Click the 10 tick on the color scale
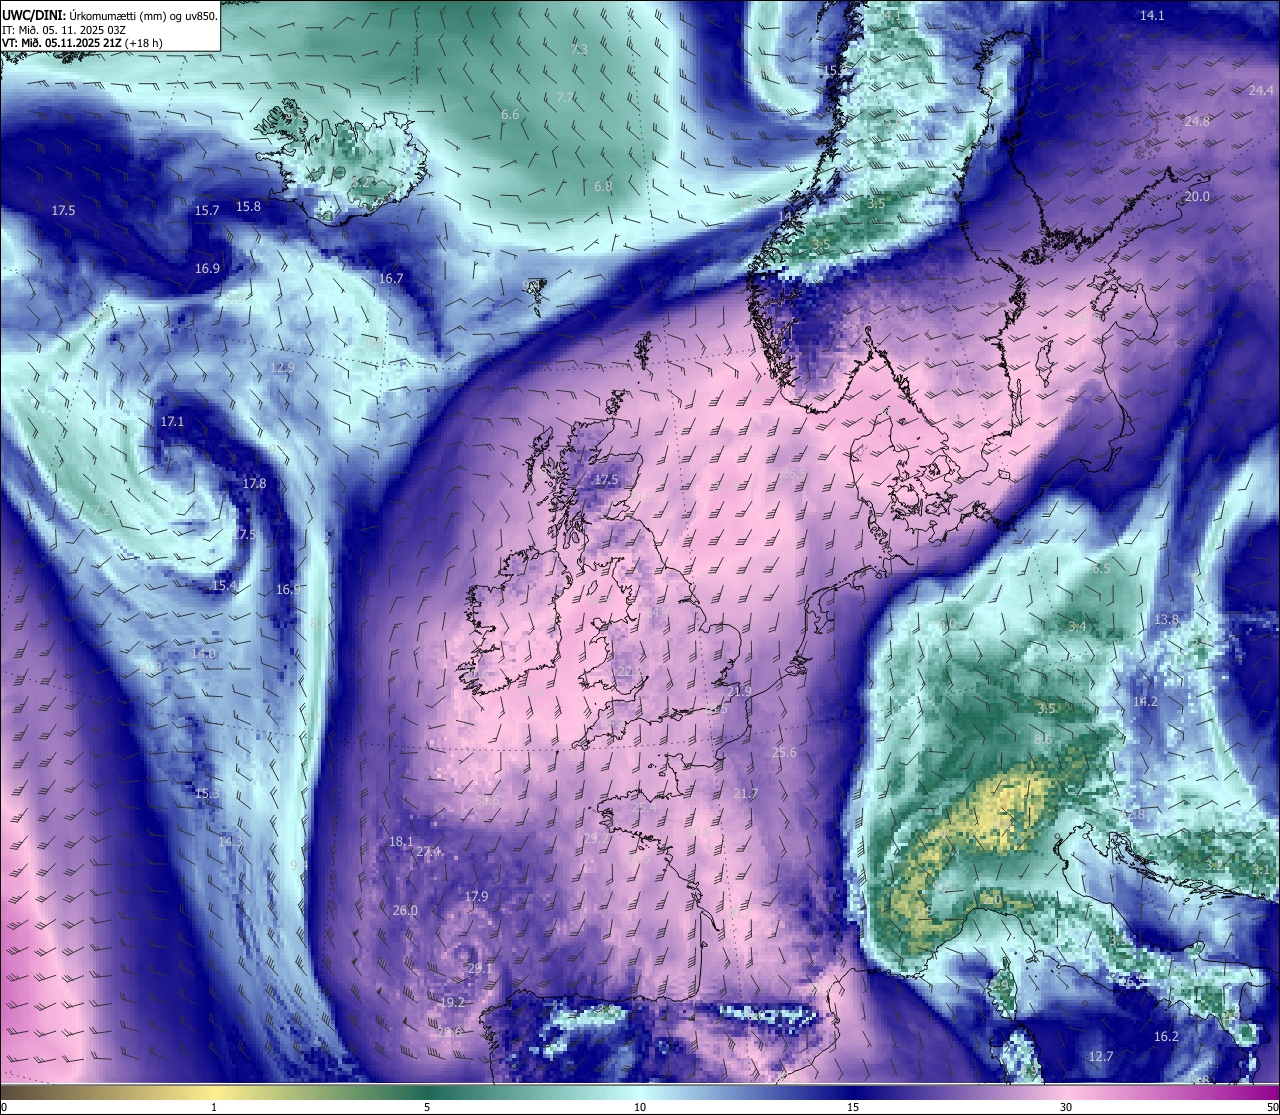Image resolution: width=1280 pixels, height=1115 pixels. tap(640, 1107)
